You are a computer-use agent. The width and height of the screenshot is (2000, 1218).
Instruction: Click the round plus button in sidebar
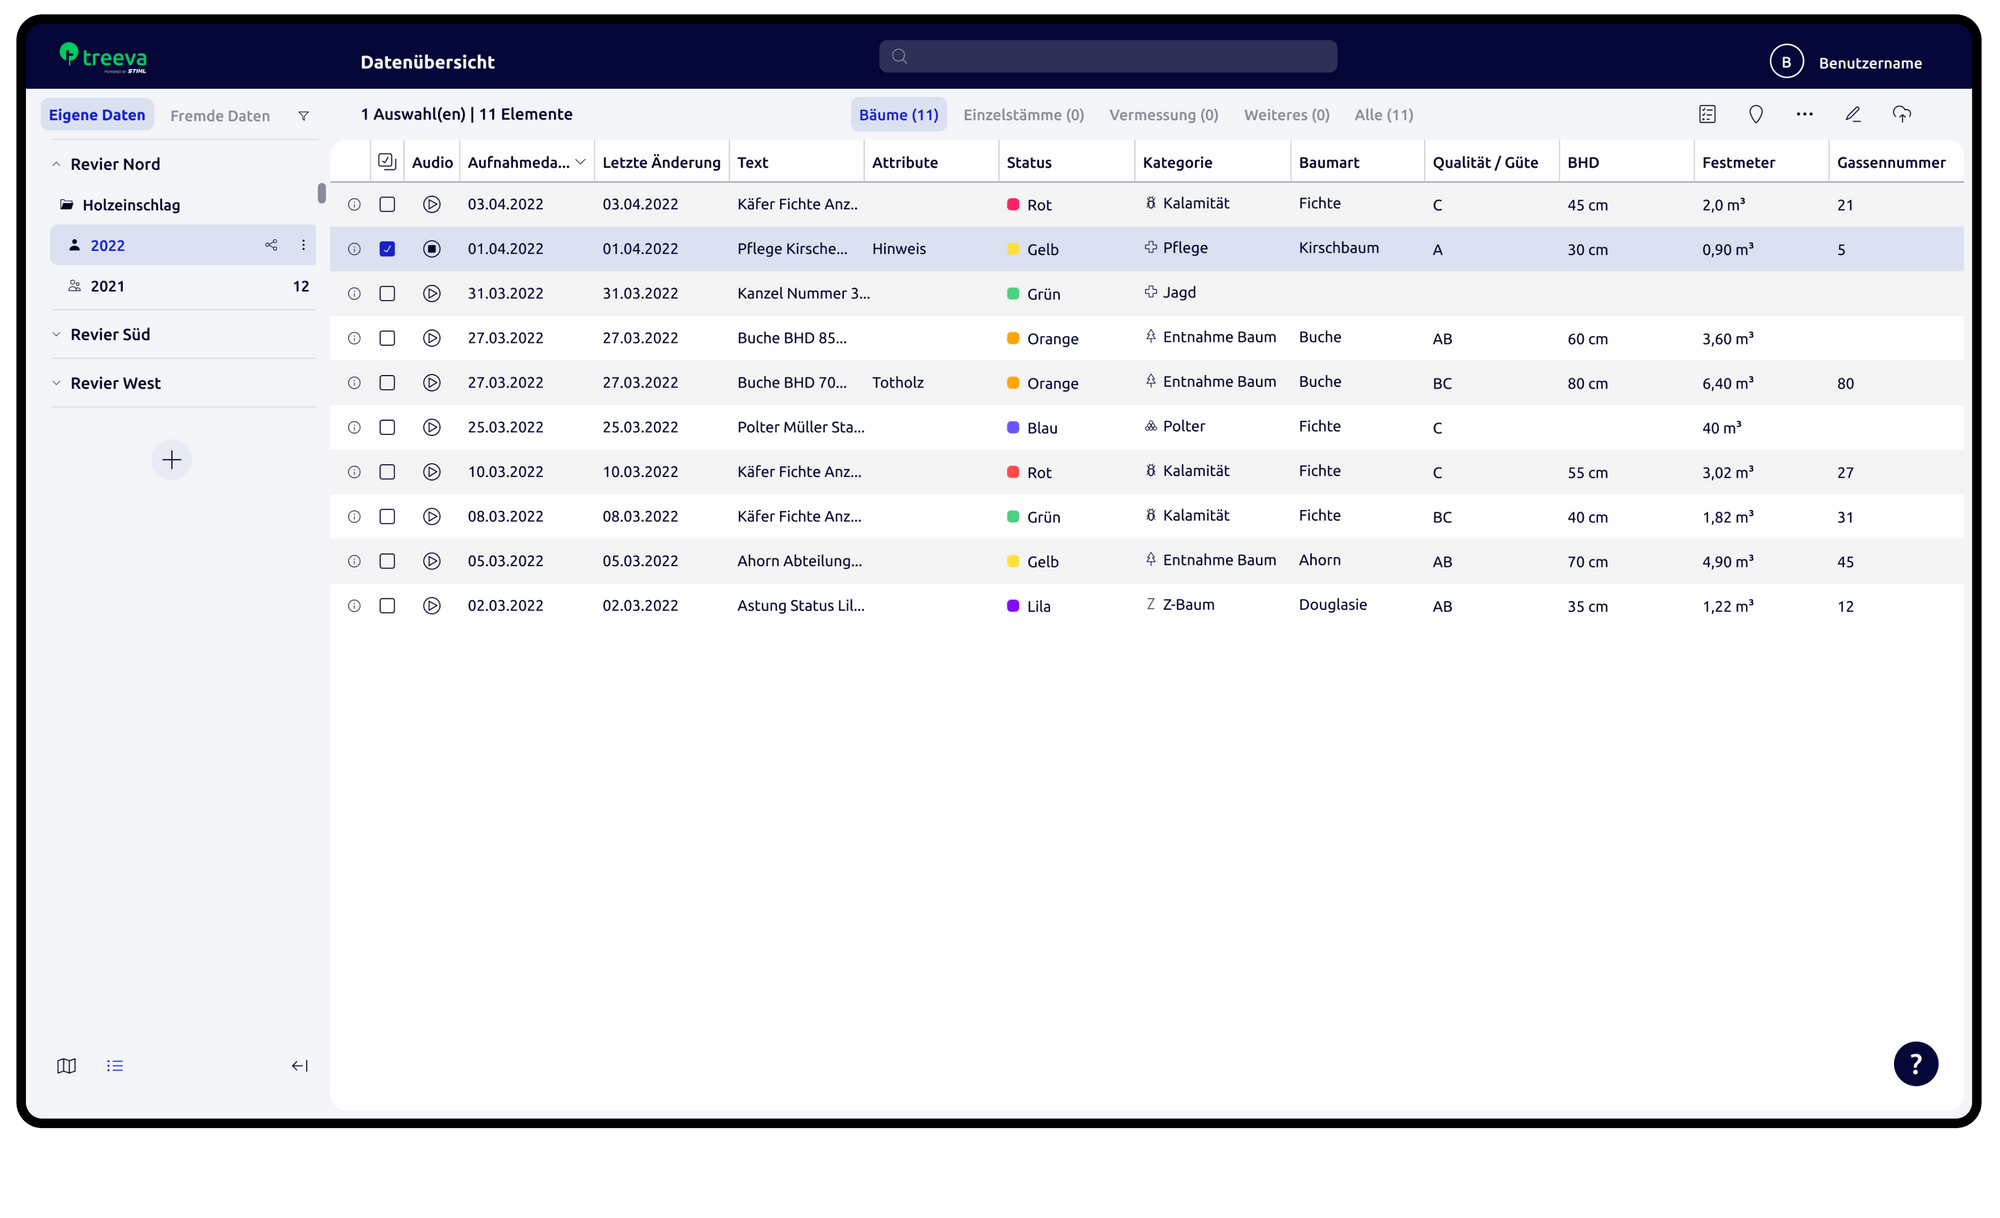tap(172, 460)
